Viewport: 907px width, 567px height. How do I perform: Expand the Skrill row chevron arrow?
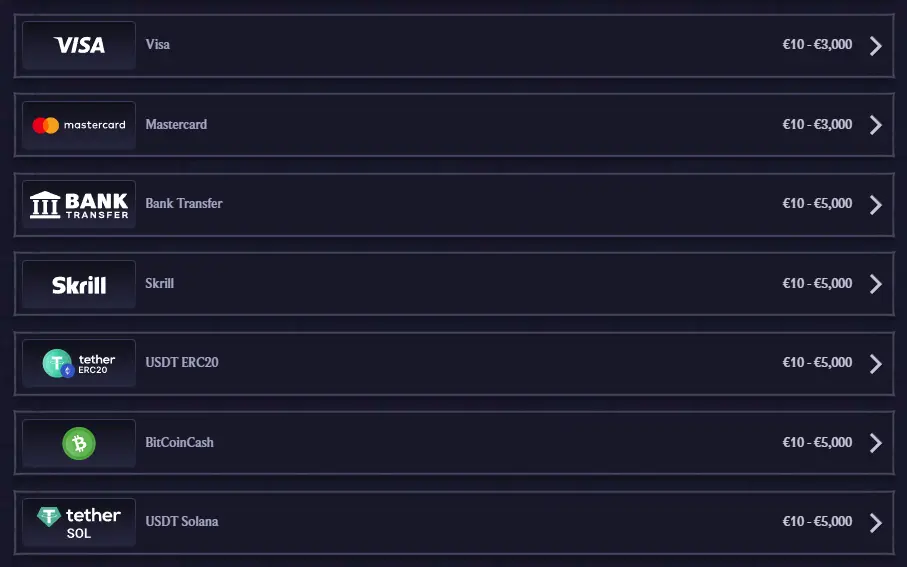click(876, 284)
